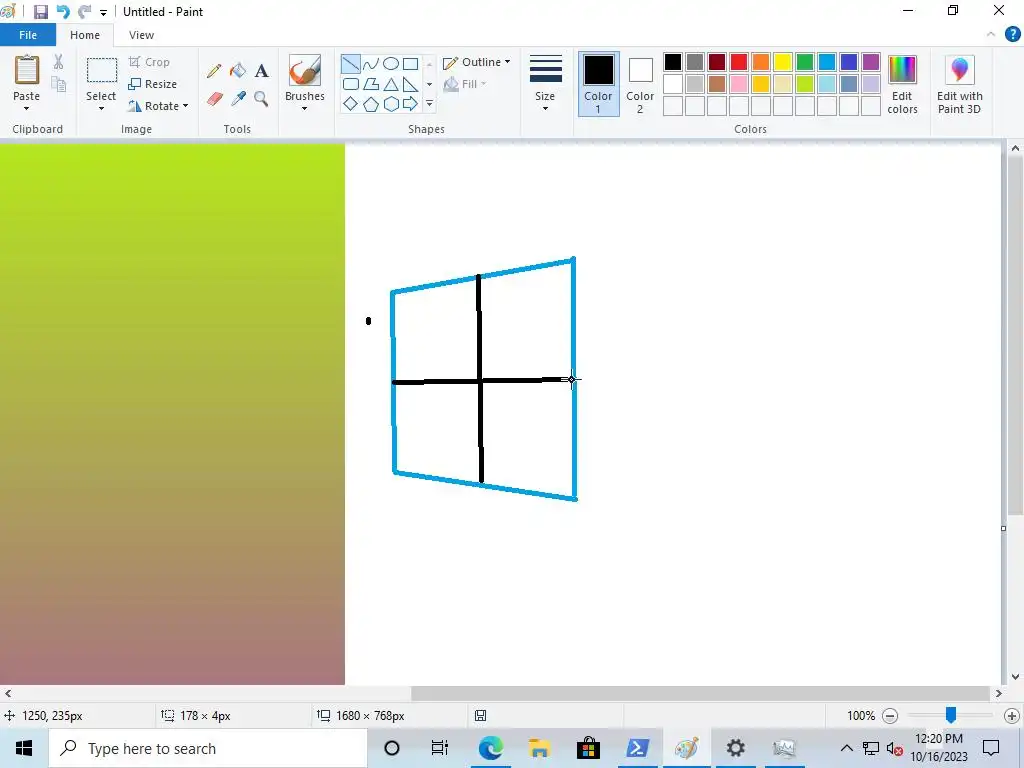
Task: Open the Outline dropdown
Action: 477,62
